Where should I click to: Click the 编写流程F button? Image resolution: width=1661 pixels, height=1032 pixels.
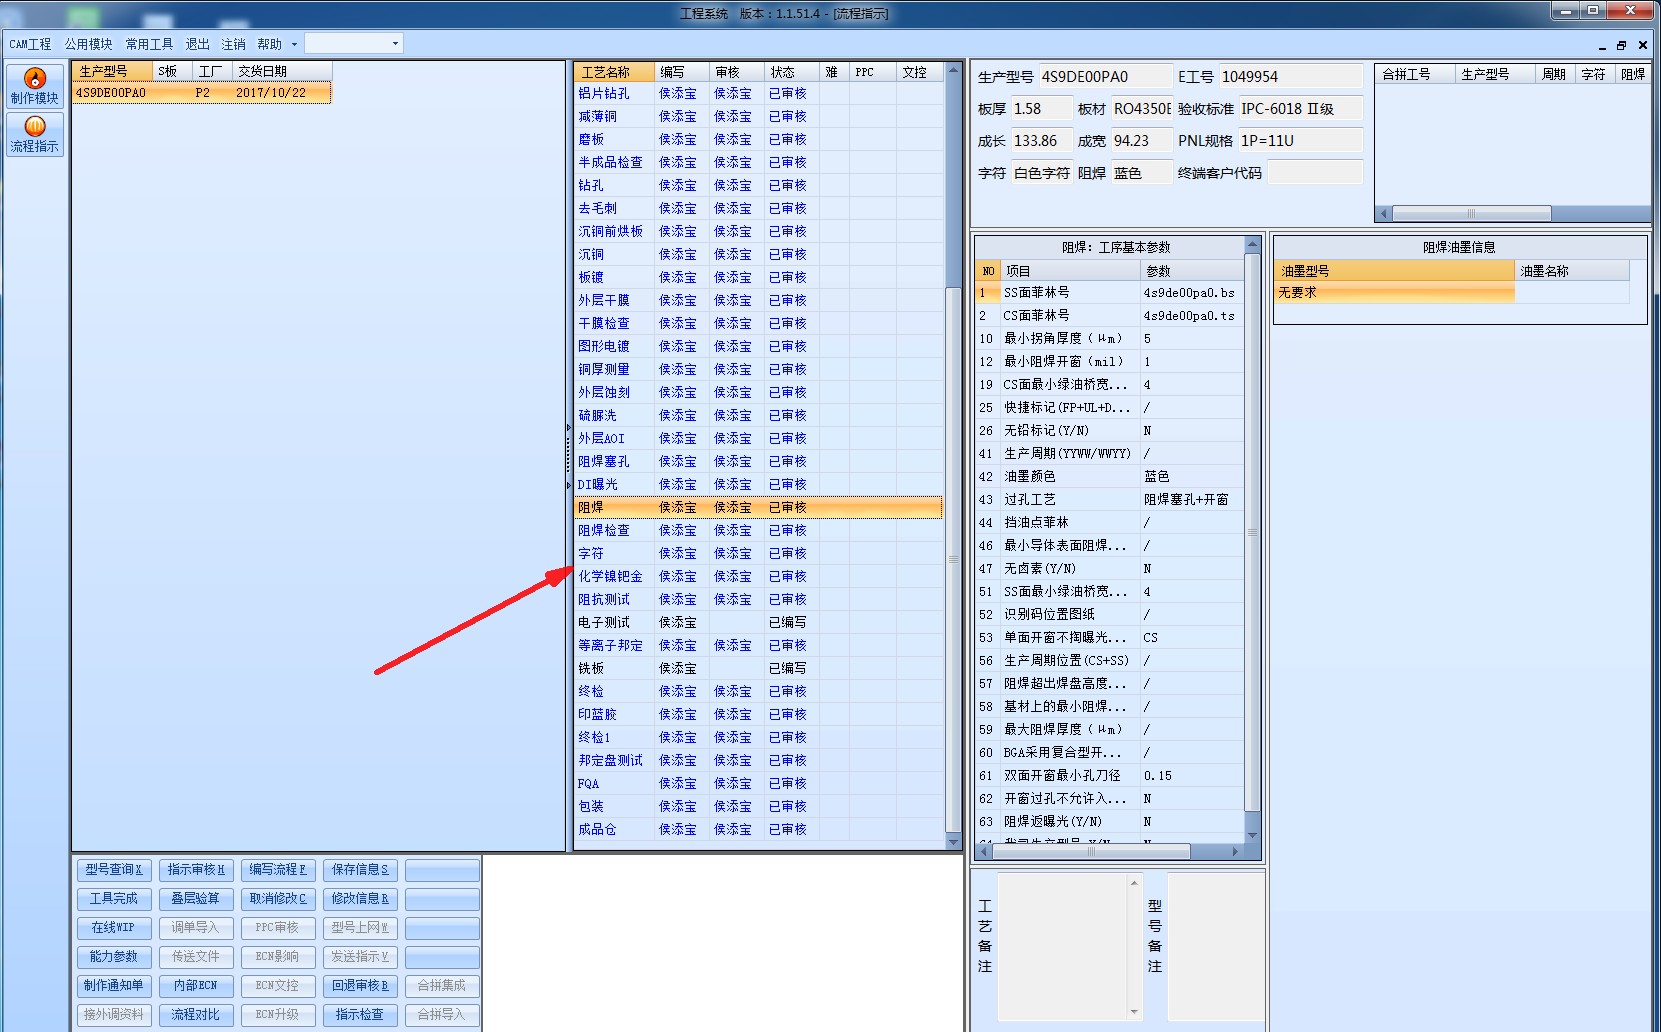point(278,870)
